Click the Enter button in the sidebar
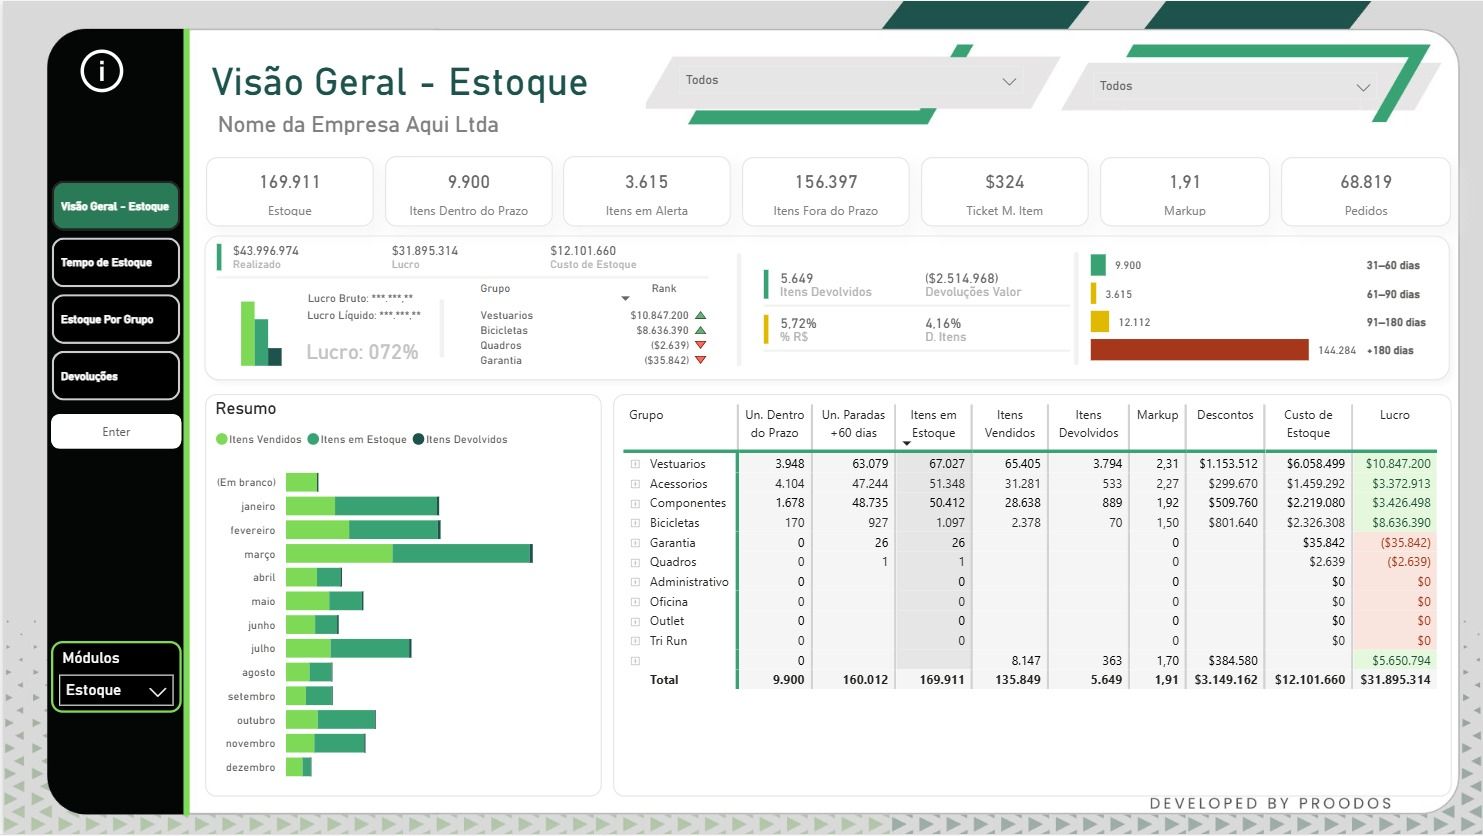This screenshot has height=836, width=1483. click(116, 432)
